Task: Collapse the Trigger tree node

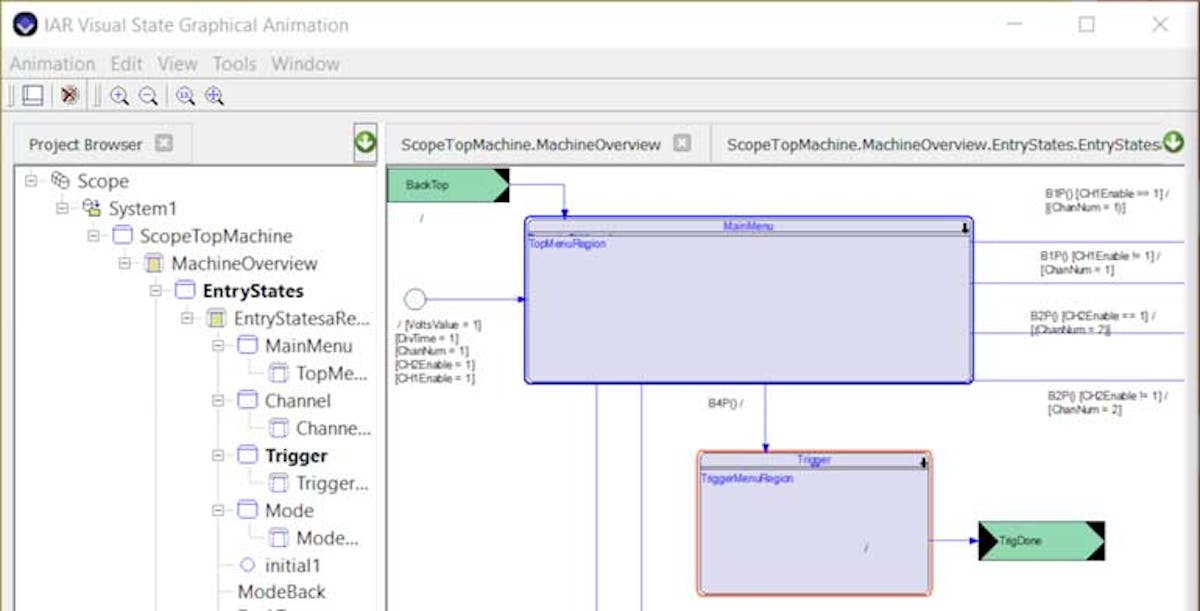Action: (219, 456)
